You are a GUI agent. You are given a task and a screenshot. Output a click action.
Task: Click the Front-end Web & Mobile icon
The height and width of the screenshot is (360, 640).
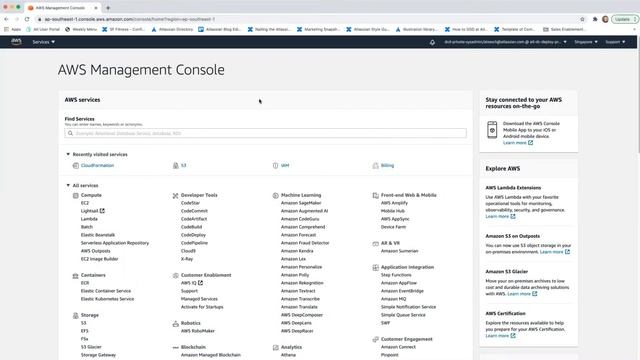coord(376,196)
